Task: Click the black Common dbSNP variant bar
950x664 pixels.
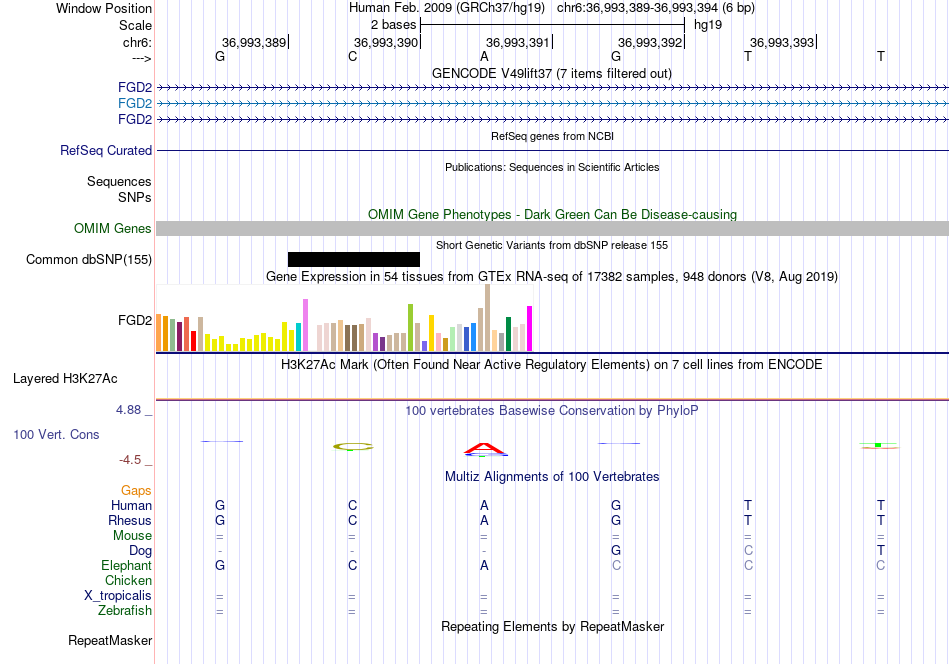Action: click(354, 259)
